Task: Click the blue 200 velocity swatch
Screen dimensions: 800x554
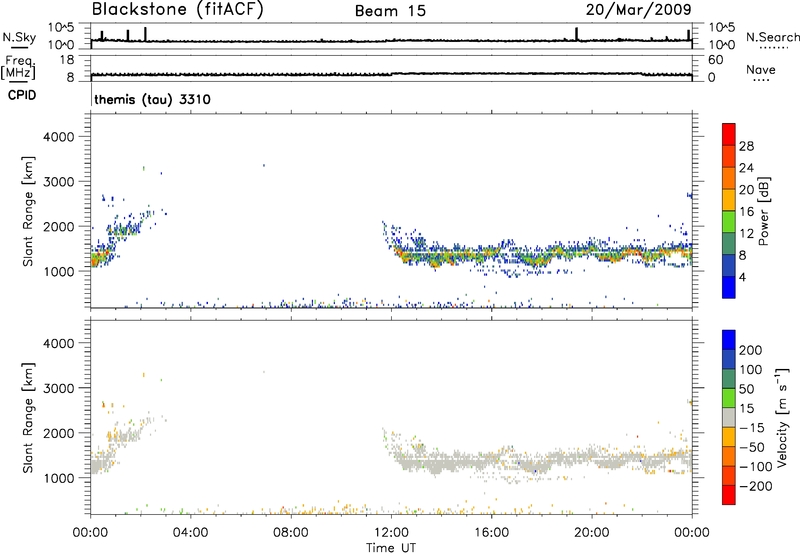Action: [729, 340]
